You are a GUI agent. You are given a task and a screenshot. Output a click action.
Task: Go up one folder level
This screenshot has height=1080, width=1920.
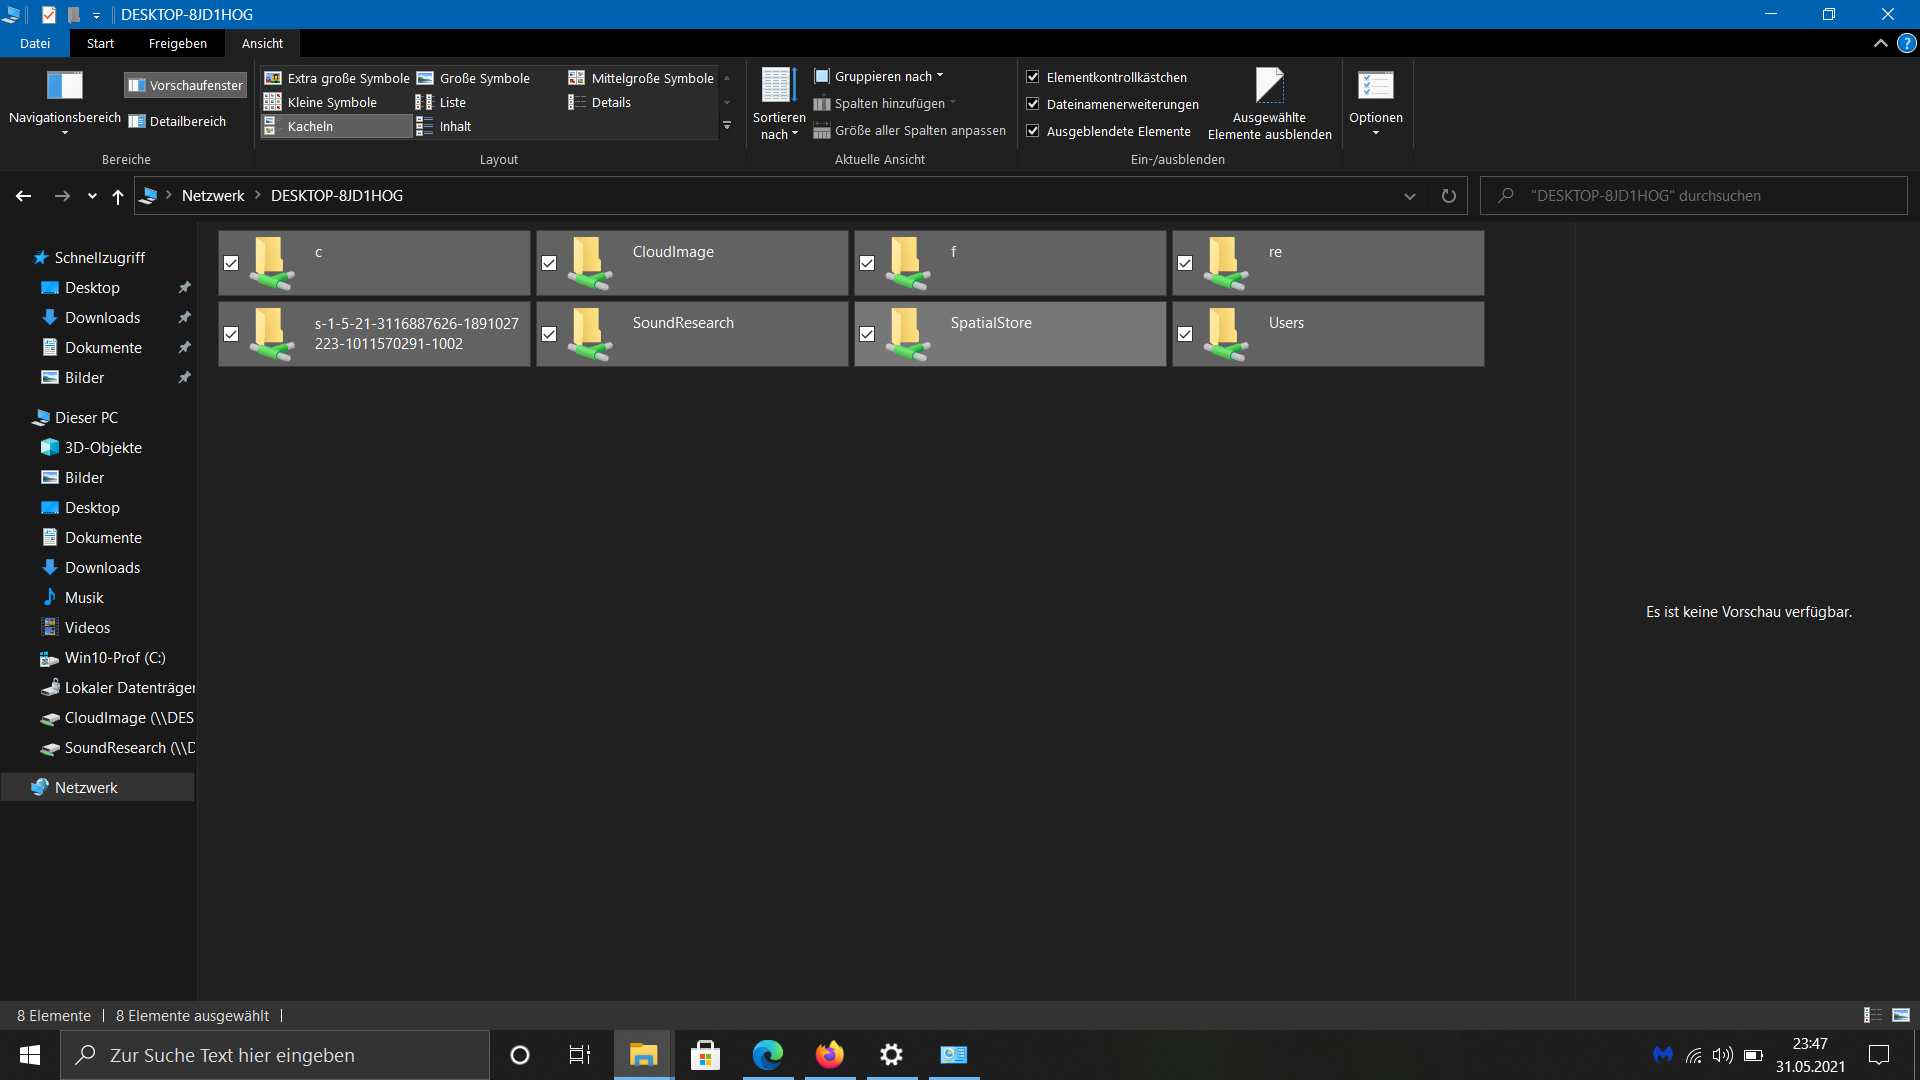118,196
